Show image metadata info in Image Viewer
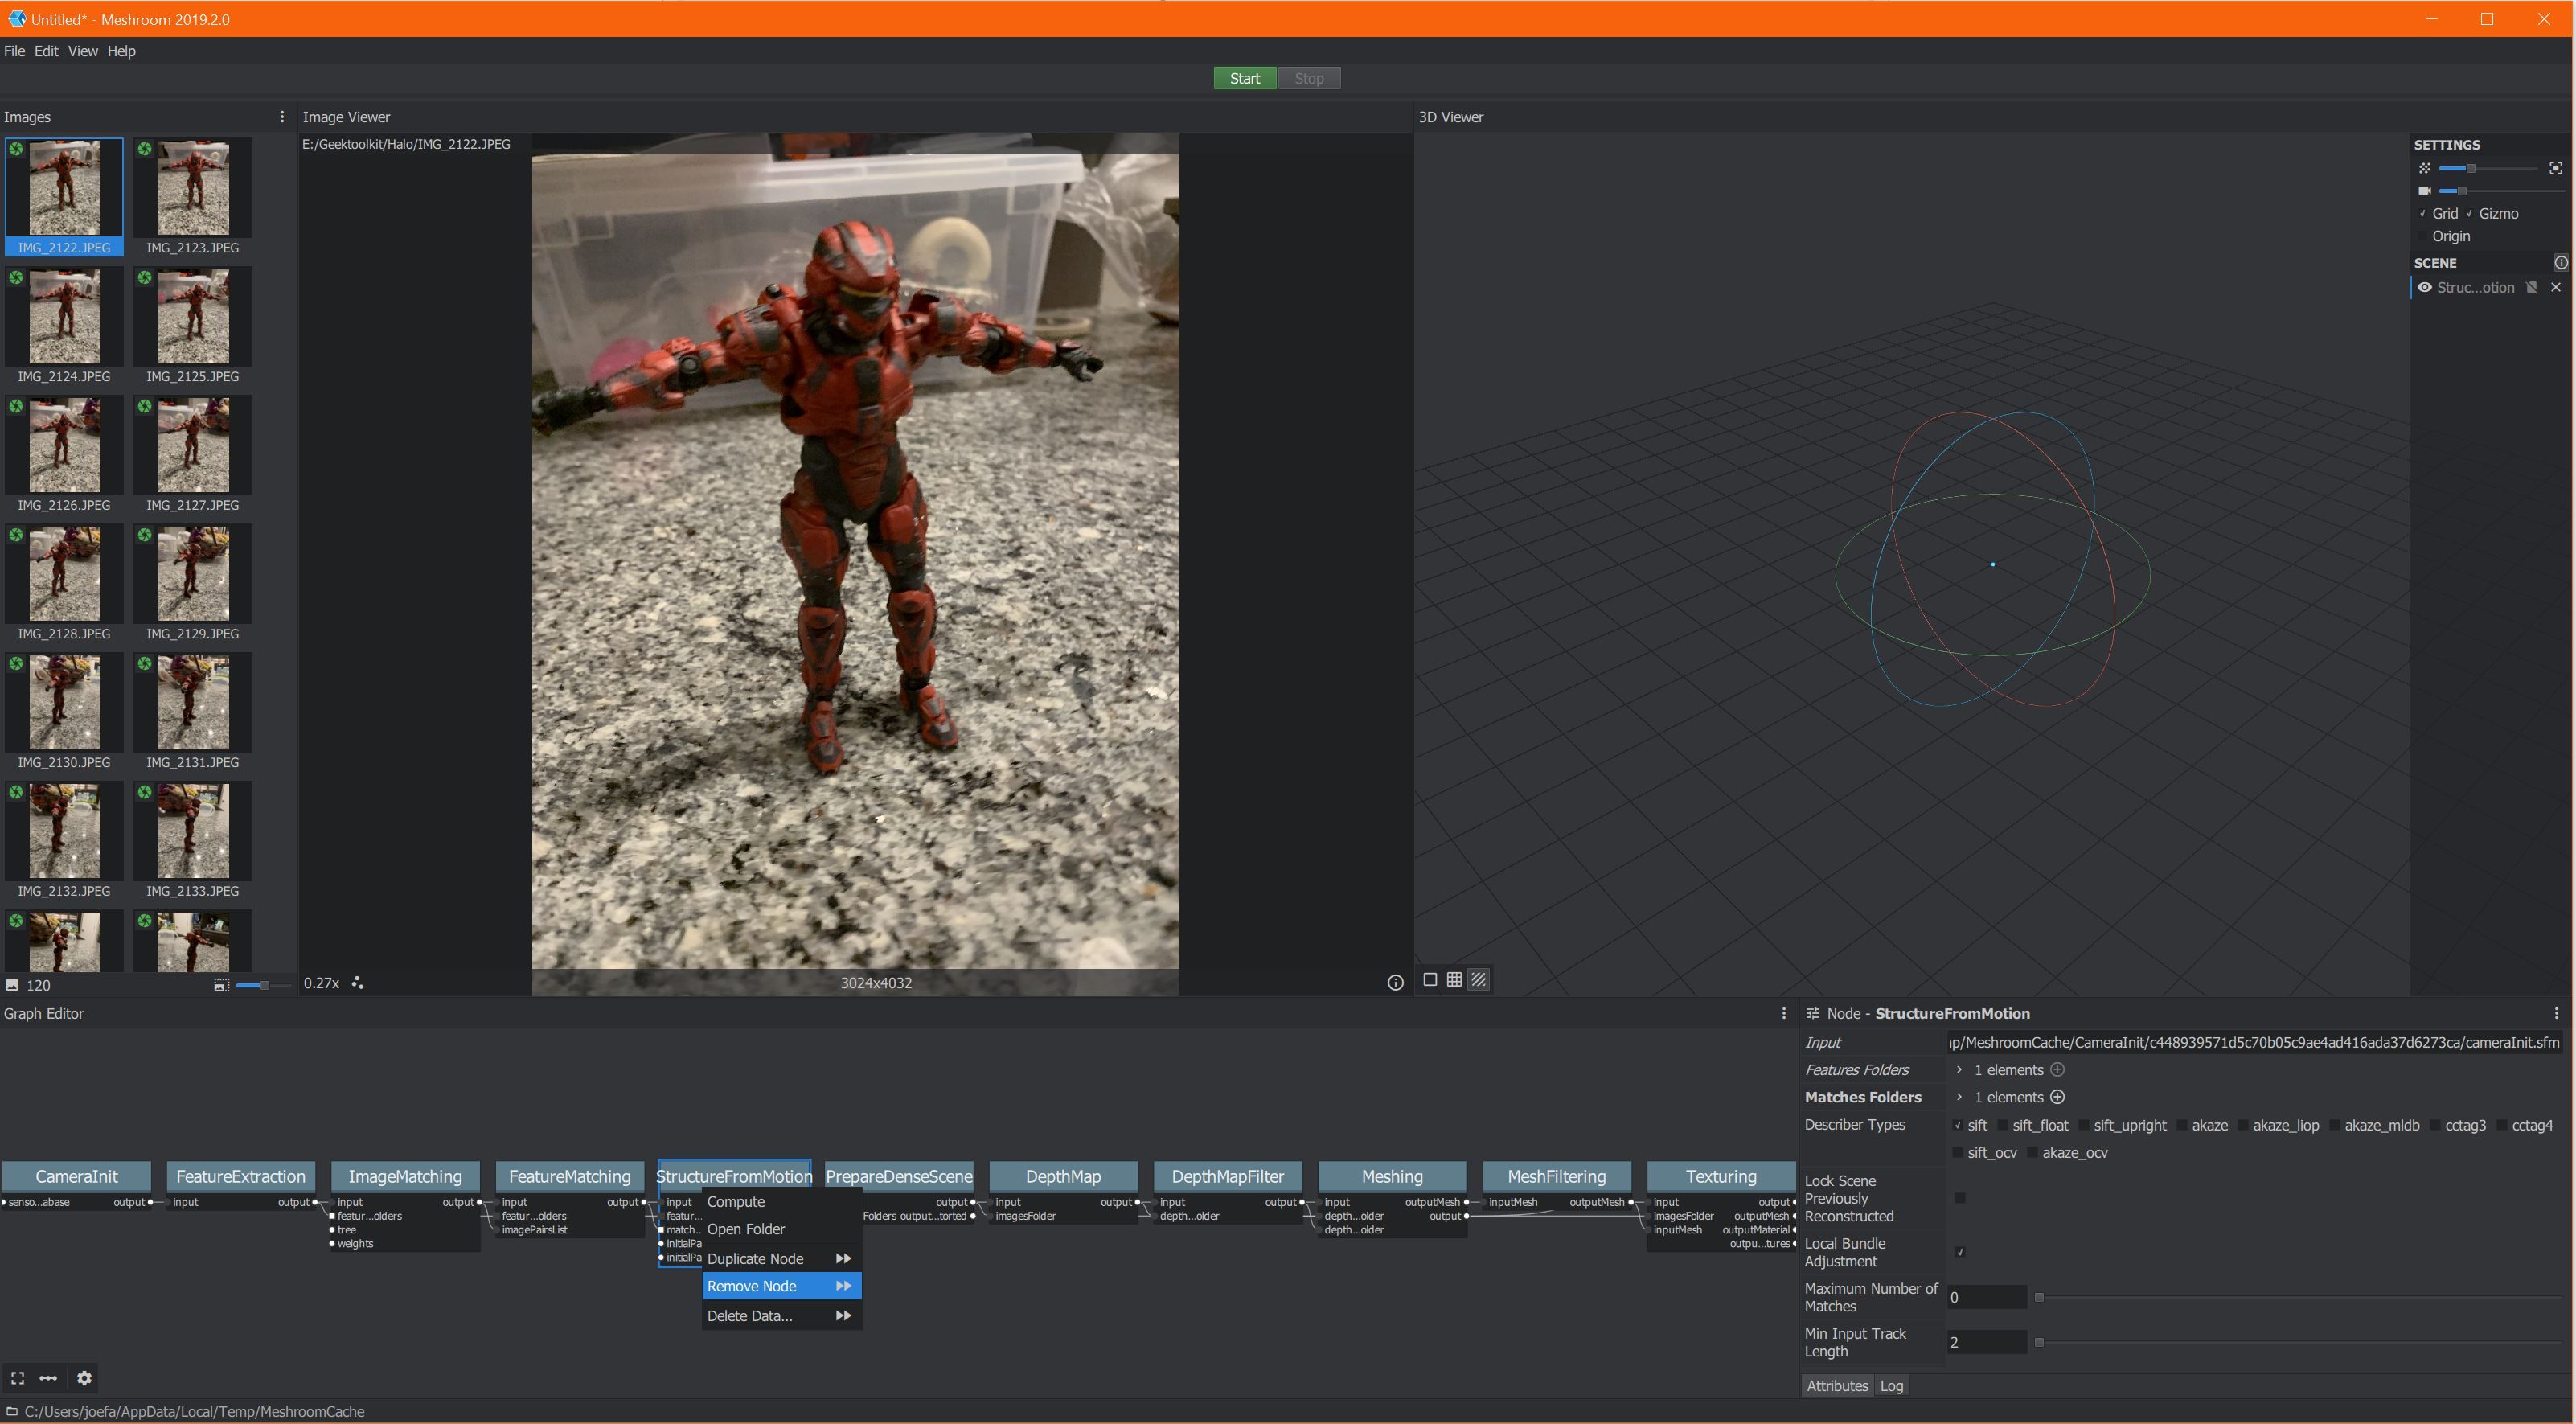The width and height of the screenshot is (2576, 1424). [x=1395, y=983]
